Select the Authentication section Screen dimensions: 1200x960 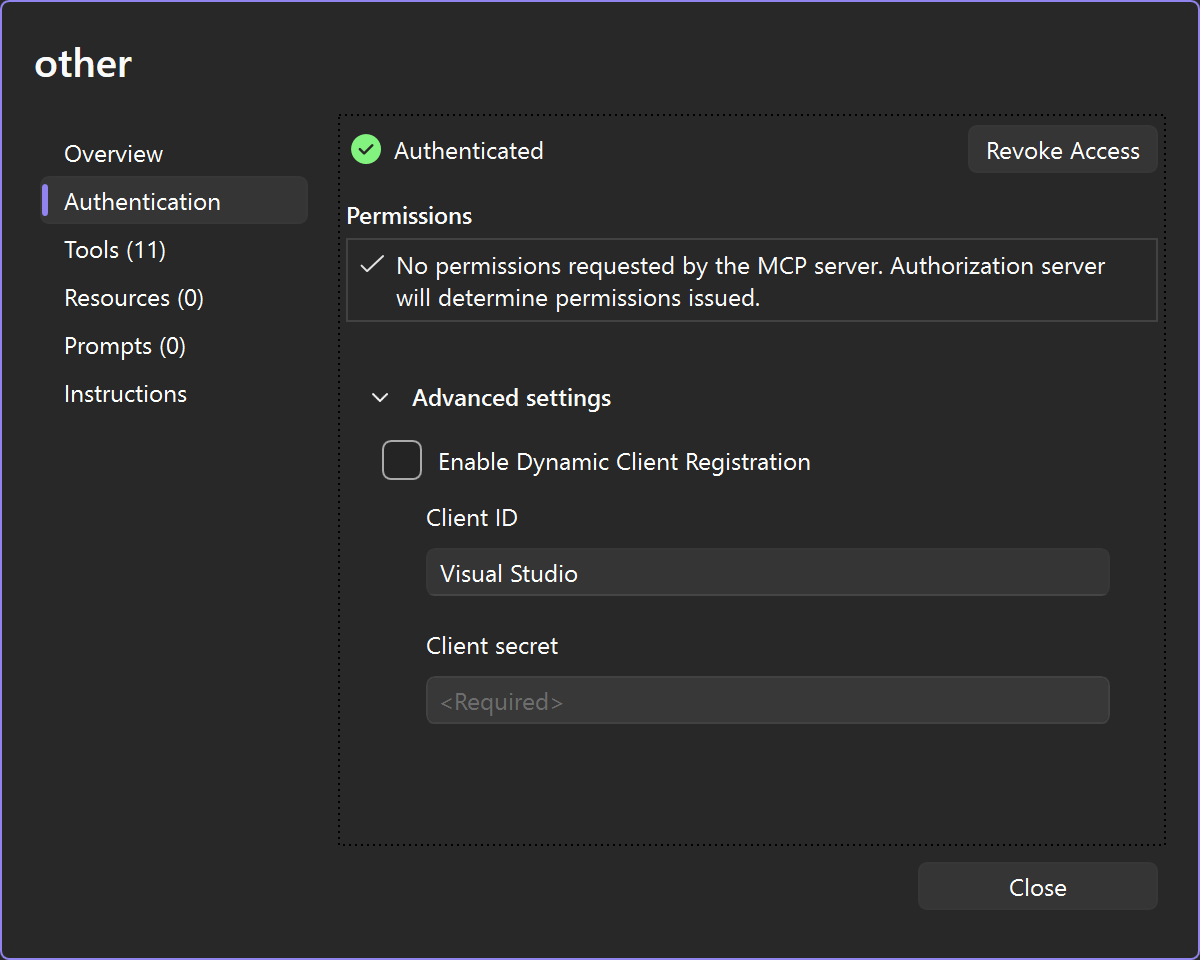tap(142, 201)
